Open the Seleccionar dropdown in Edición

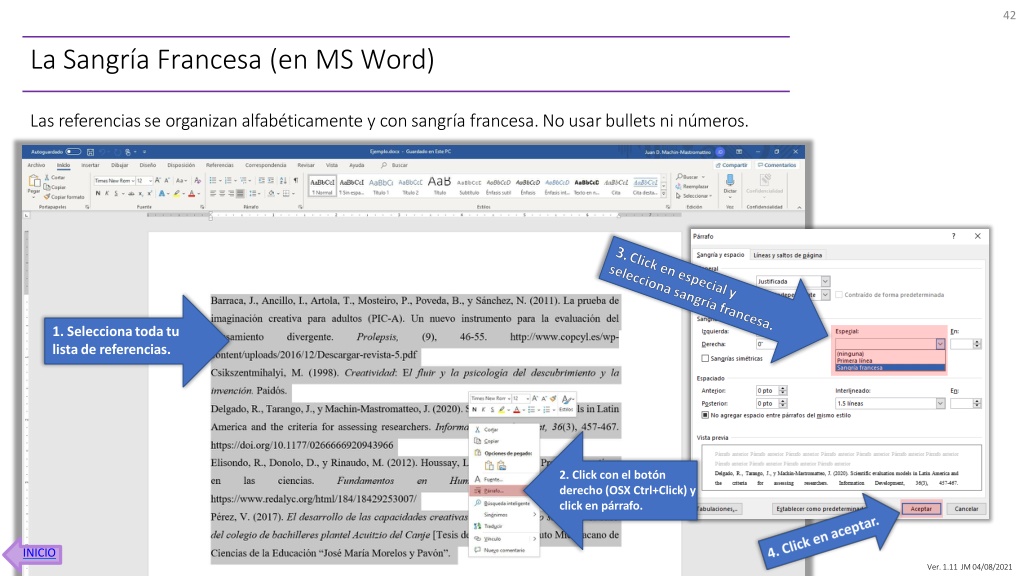pyautogui.click(x=694, y=195)
